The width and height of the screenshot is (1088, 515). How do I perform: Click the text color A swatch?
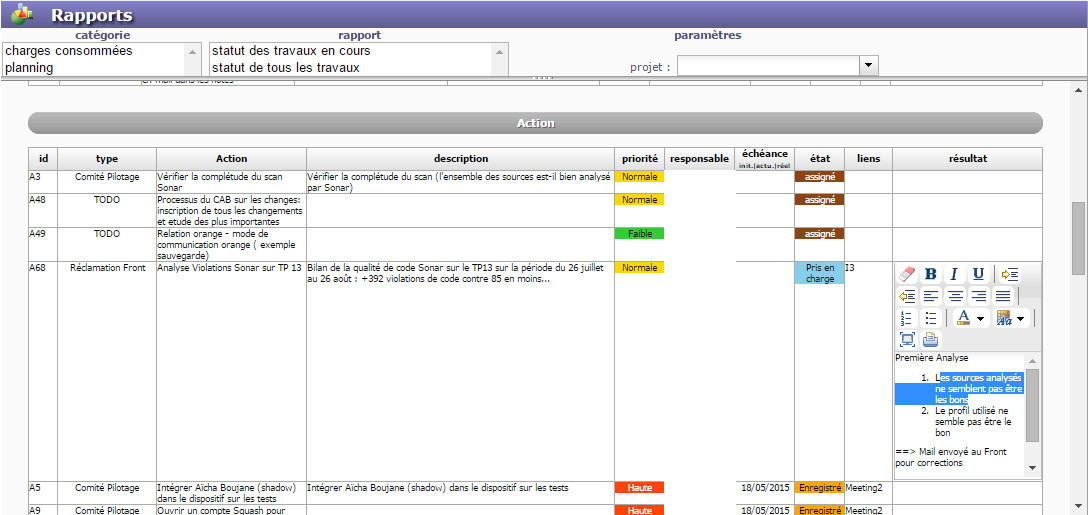(x=963, y=318)
